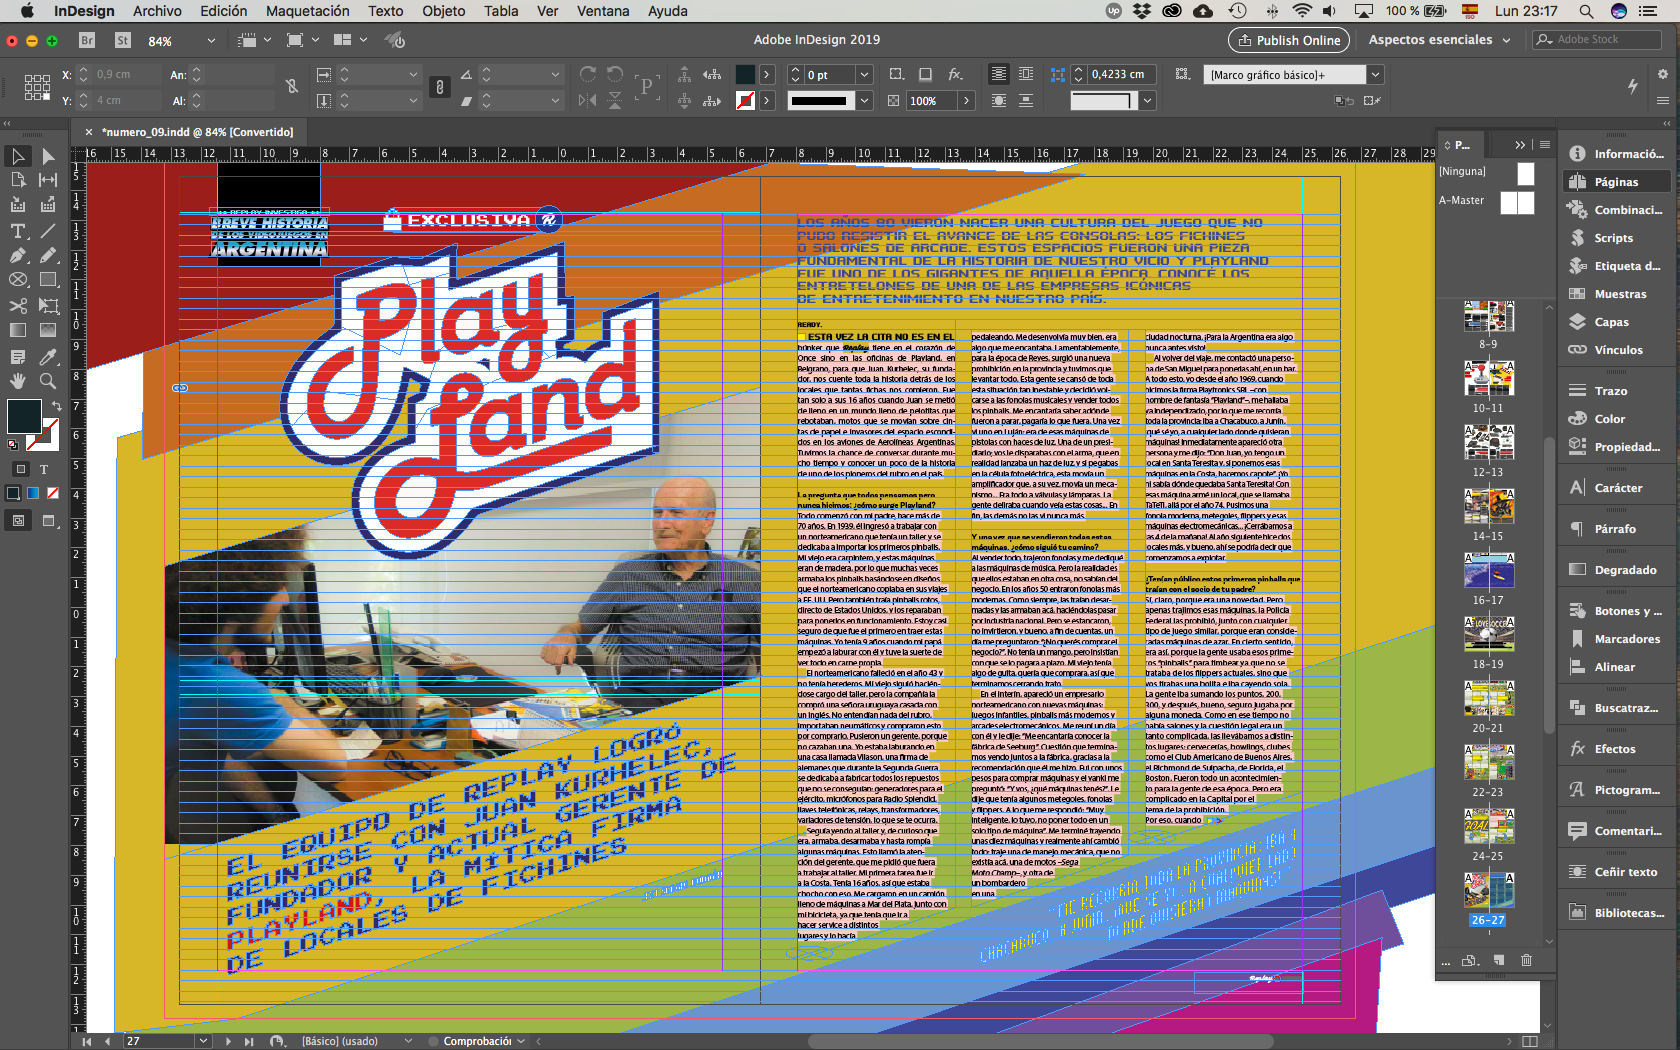Viewport: 1680px width, 1050px height.
Task: Toggle constrain width and height link icon
Action: coord(292,87)
